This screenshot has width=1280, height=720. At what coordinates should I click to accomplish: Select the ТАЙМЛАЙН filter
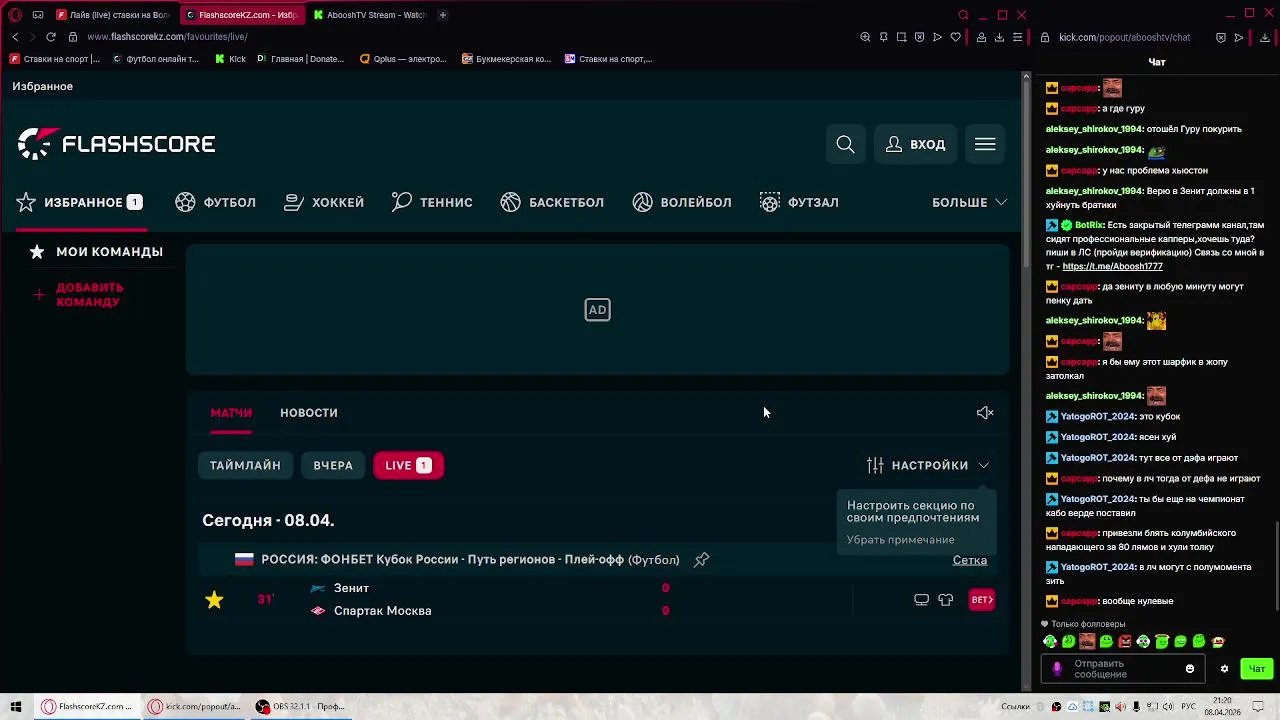pos(245,465)
